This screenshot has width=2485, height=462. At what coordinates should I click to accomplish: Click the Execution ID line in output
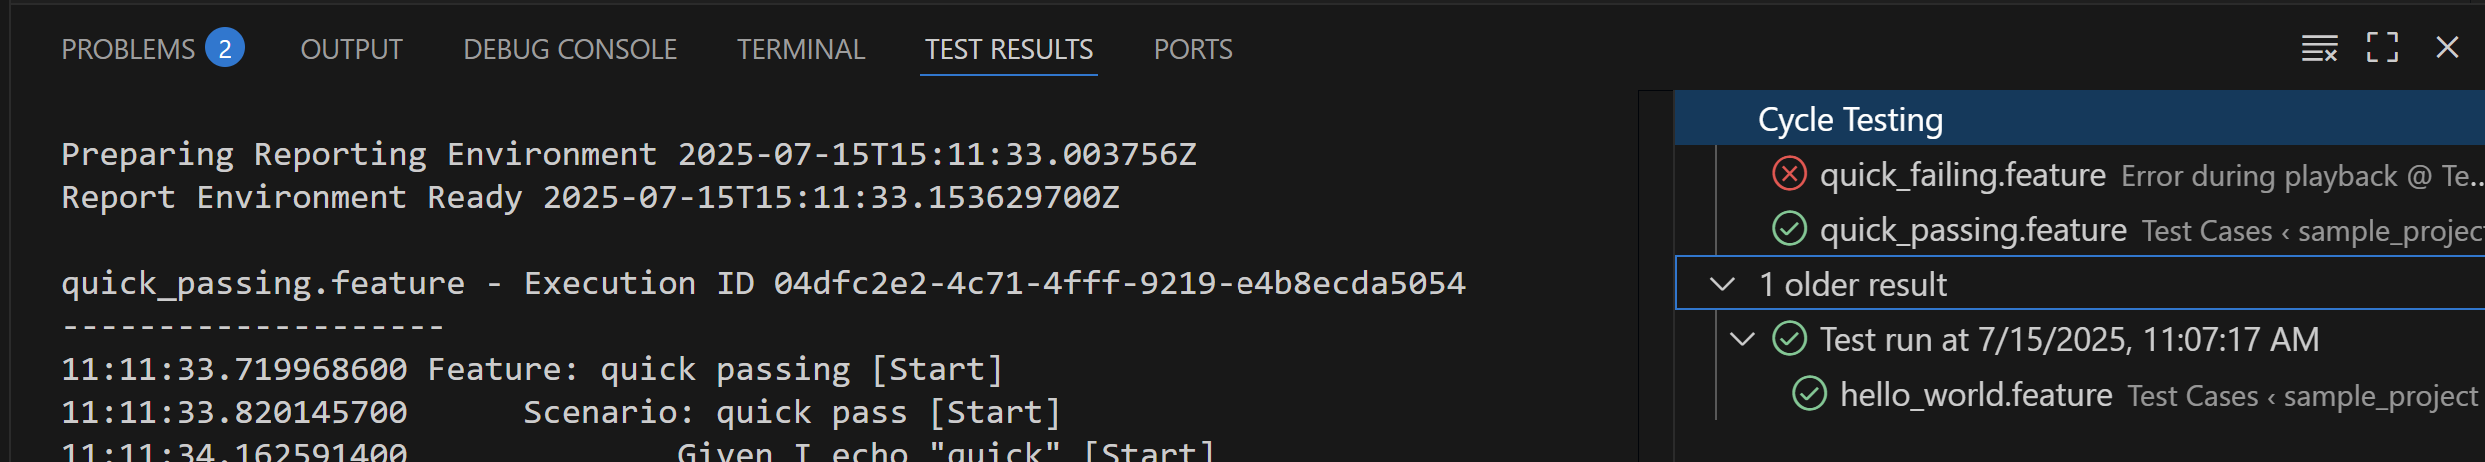[763, 283]
